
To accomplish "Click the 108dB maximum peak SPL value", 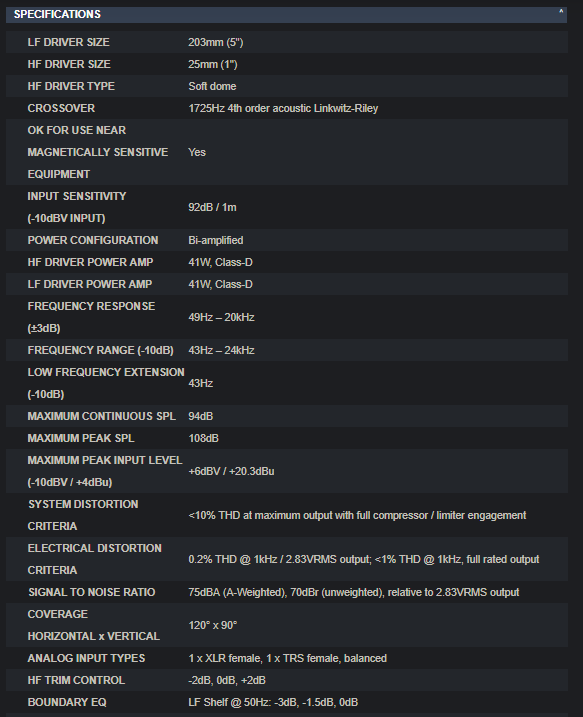I will tap(203, 438).
